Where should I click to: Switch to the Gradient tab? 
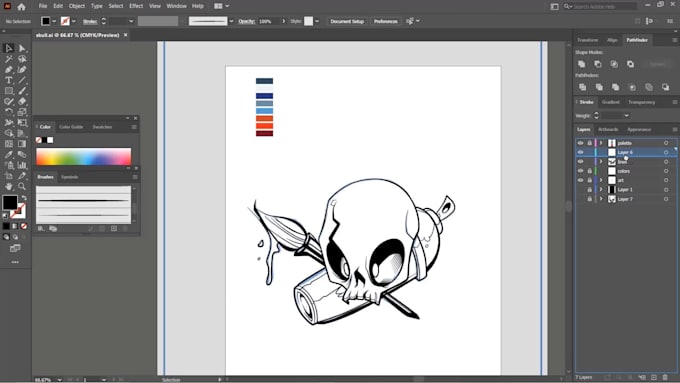pyautogui.click(x=611, y=102)
